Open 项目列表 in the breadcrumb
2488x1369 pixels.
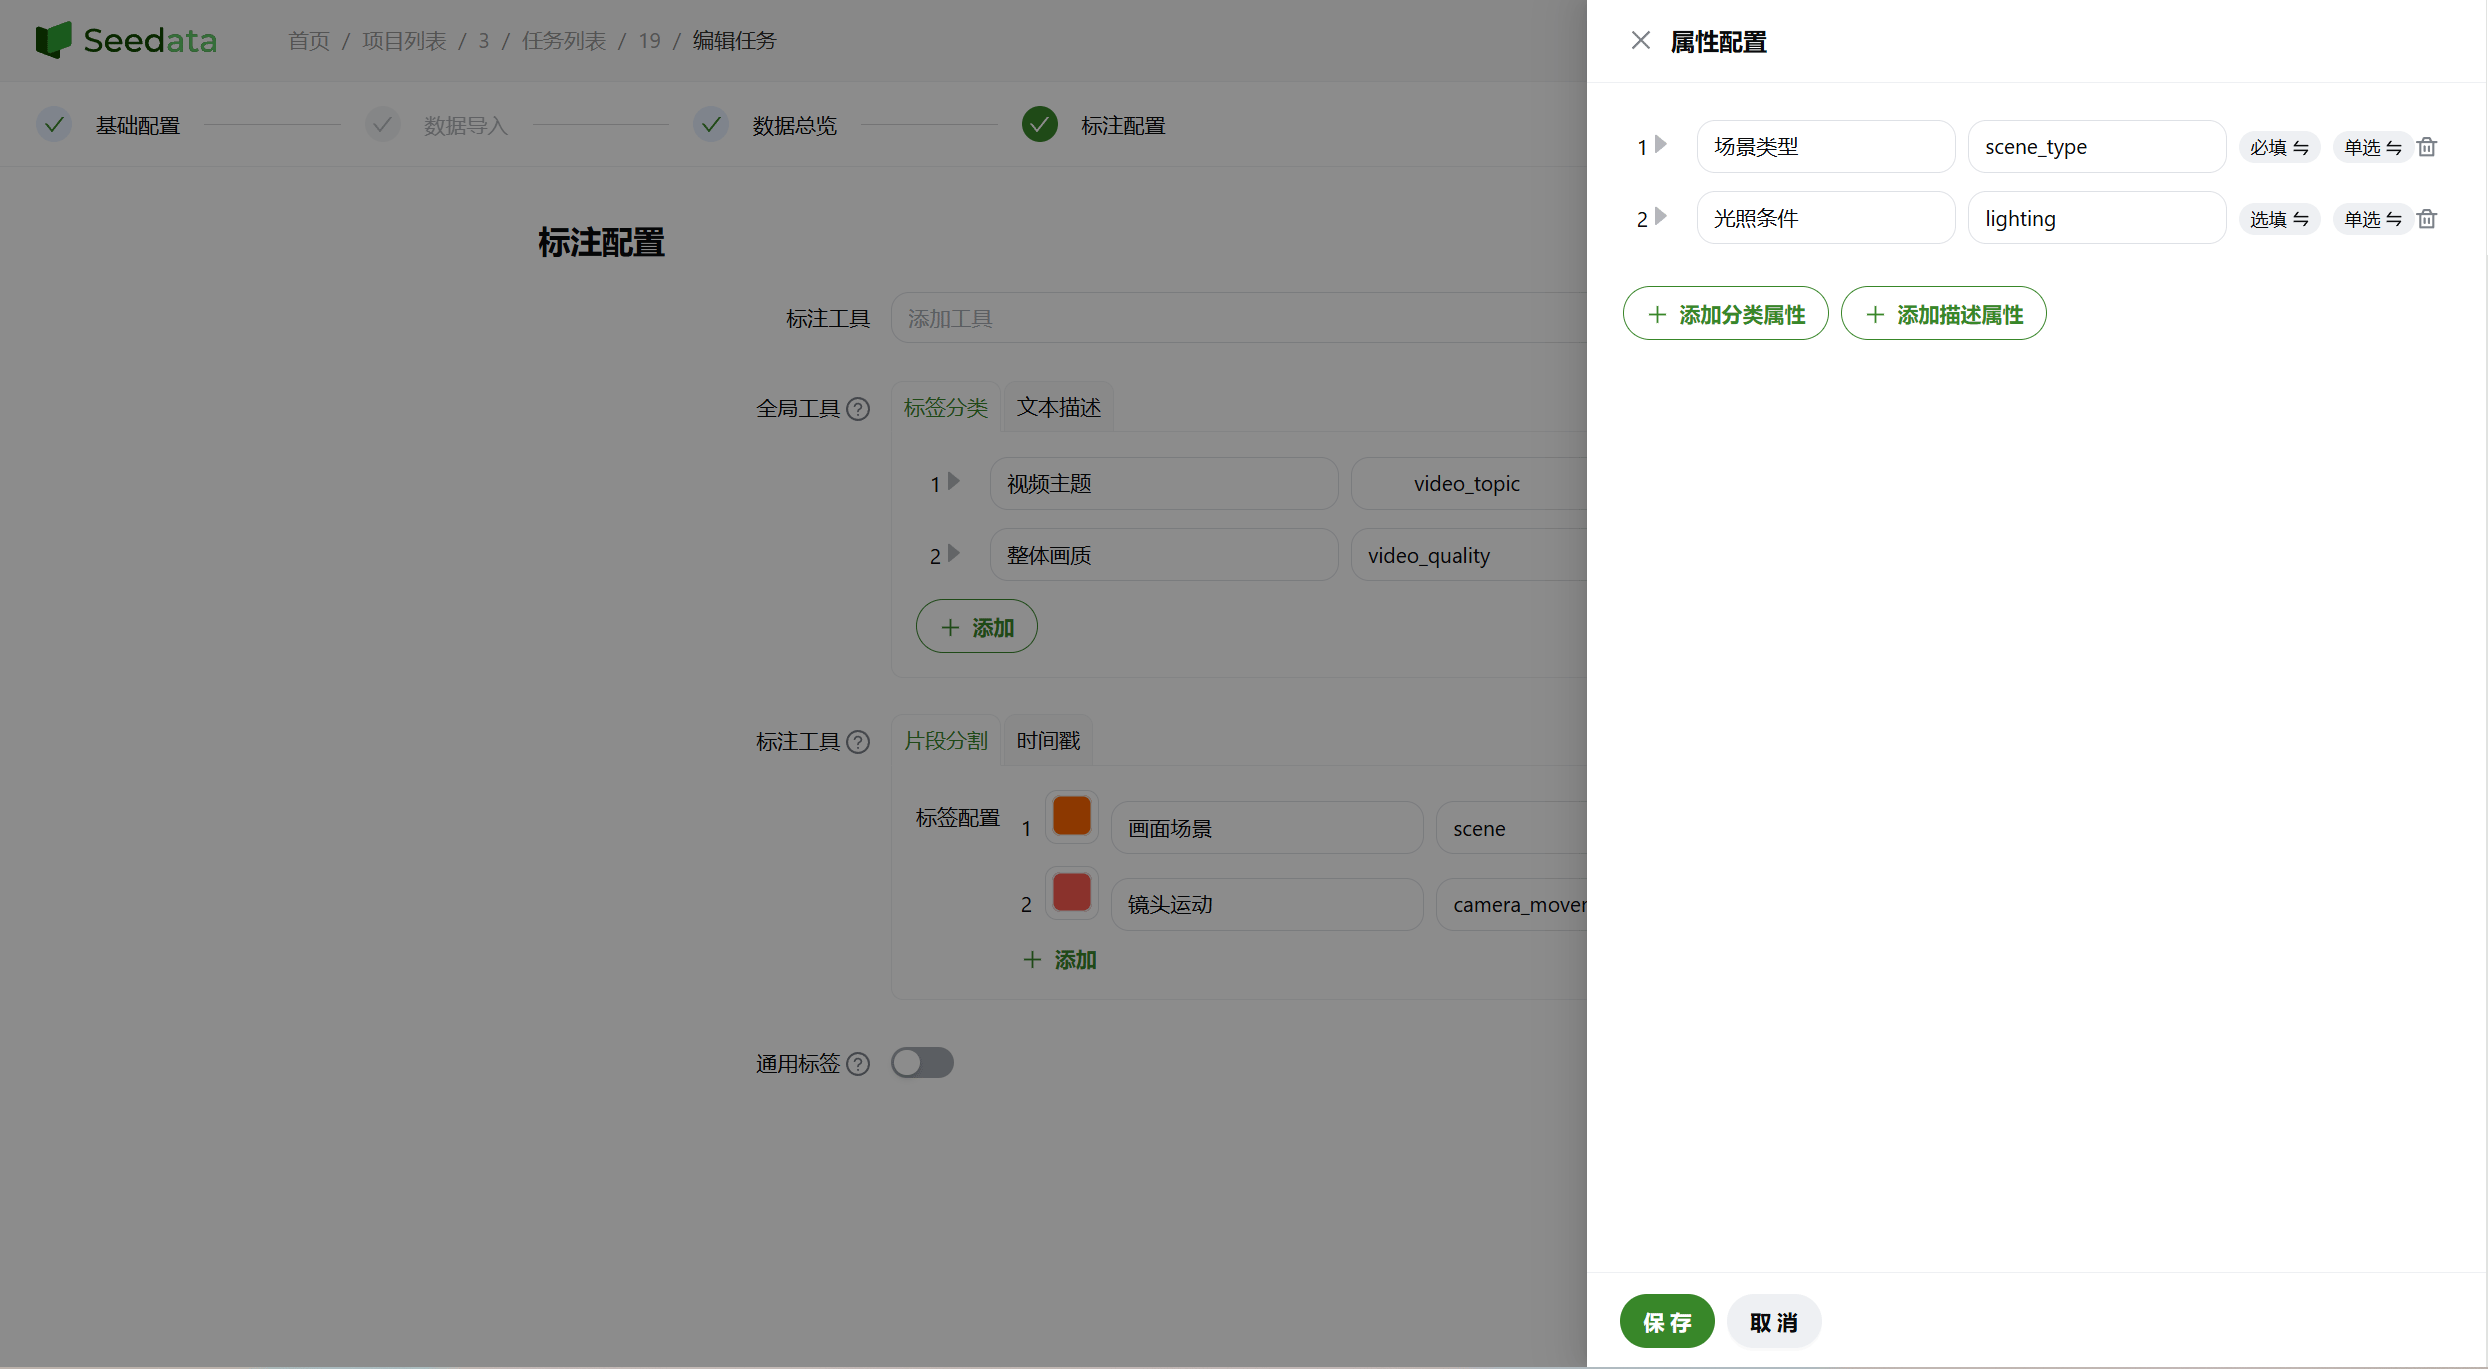(x=404, y=41)
